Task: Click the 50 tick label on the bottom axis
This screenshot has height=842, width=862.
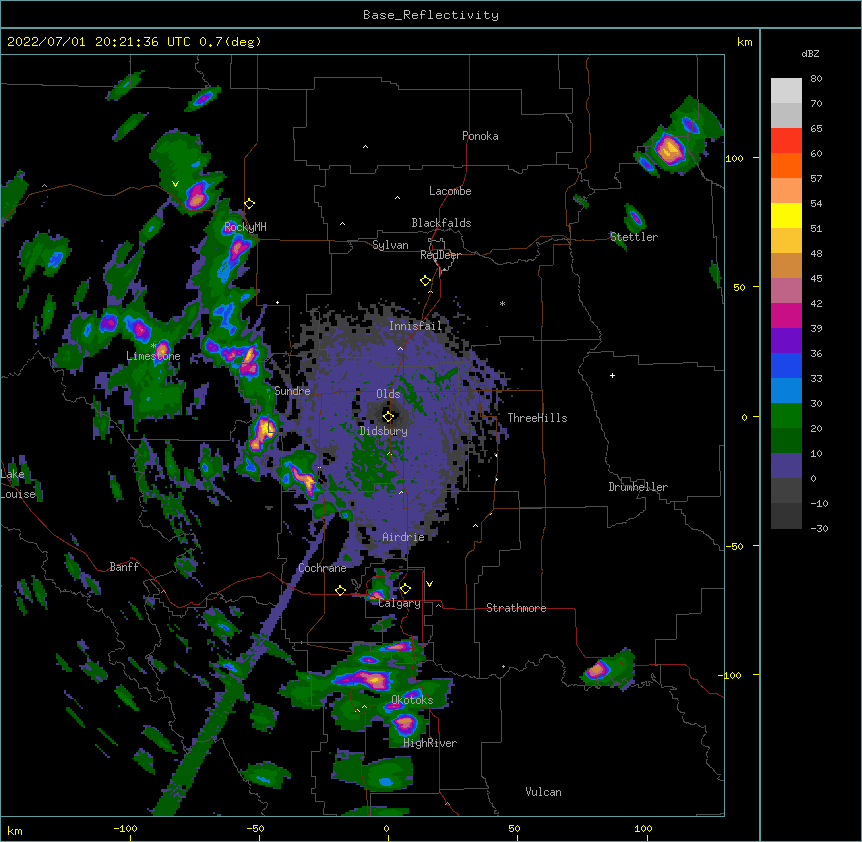Action: coord(514,828)
